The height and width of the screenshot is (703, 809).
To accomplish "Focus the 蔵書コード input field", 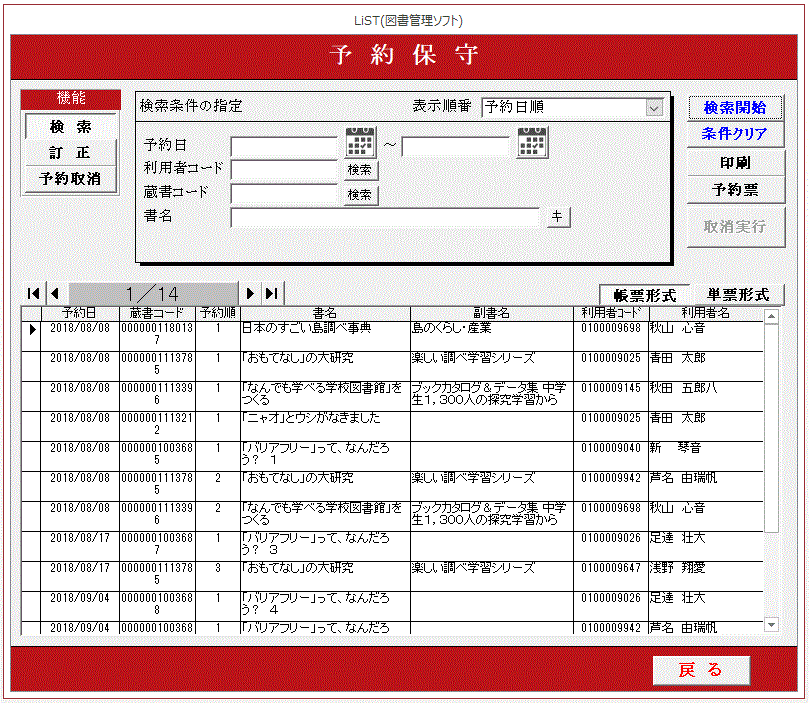I will pos(285,195).
